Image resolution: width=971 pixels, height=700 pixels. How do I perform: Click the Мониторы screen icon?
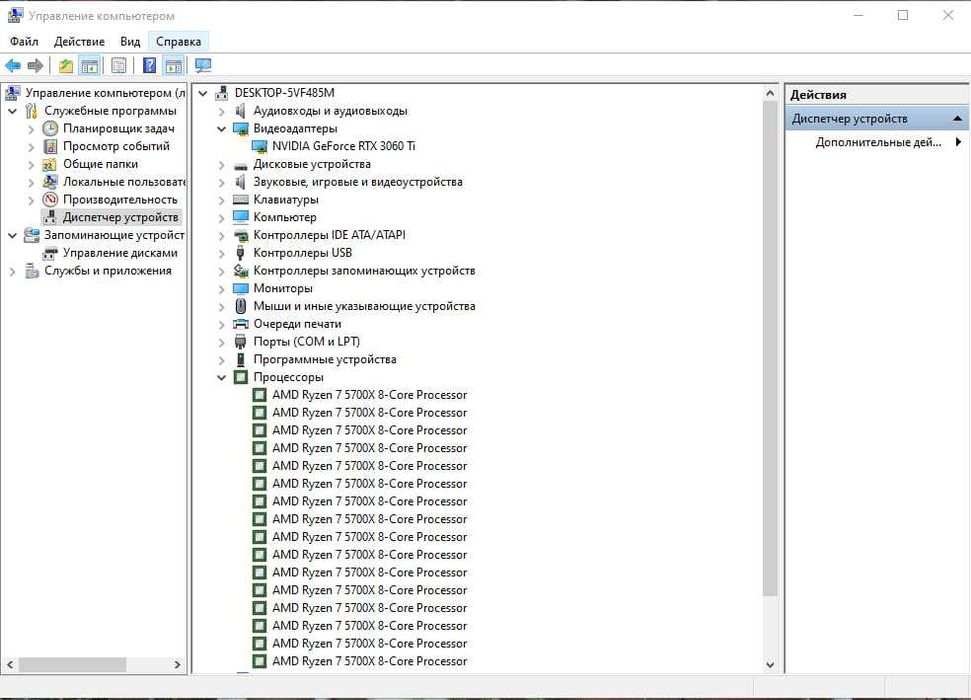241,289
